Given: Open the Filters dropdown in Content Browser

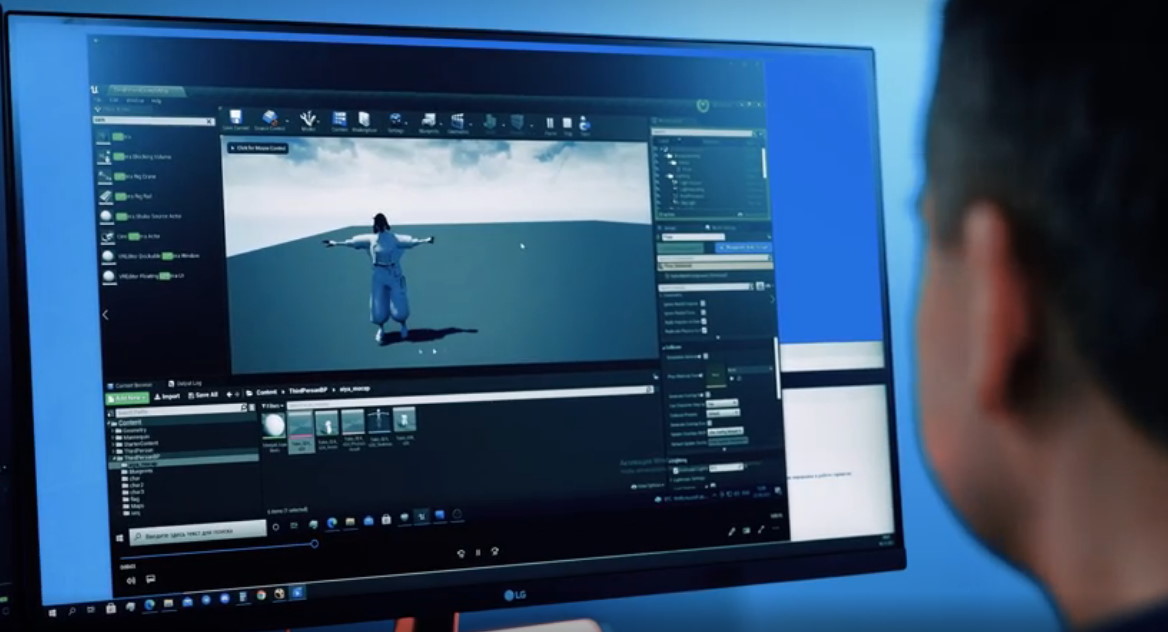Looking at the screenshot, I should [273, 406].
